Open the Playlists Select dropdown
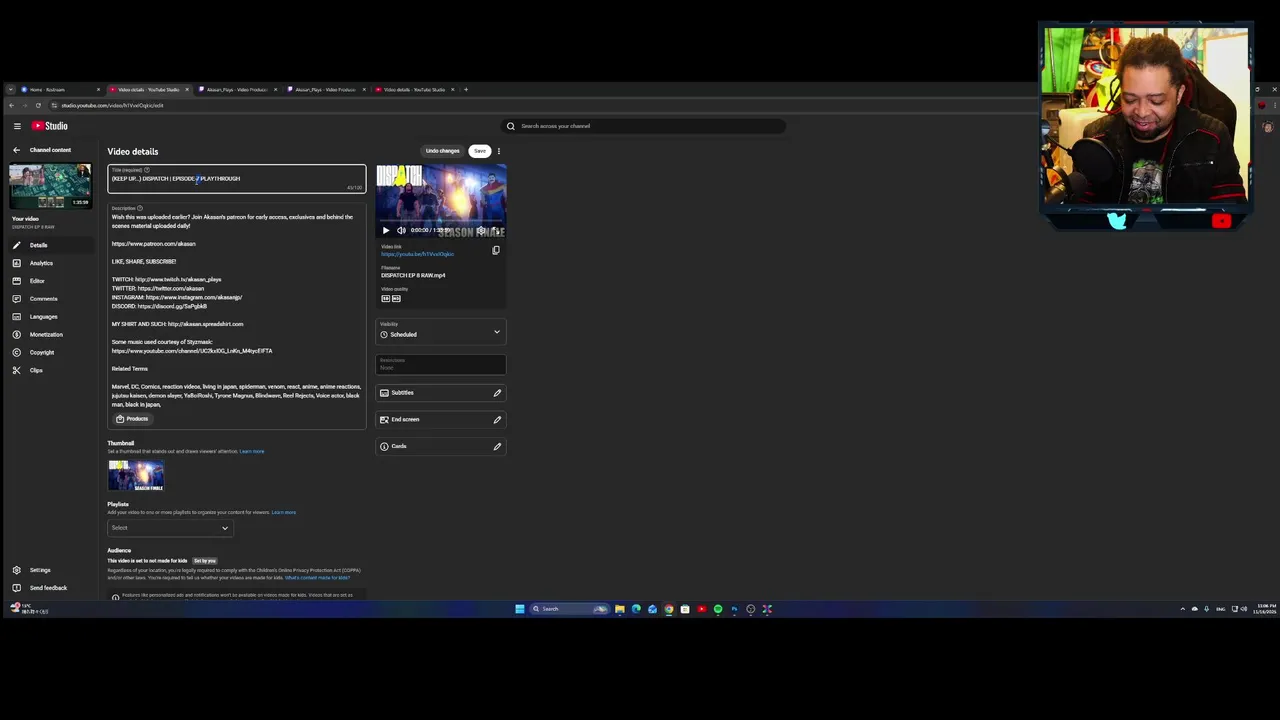Viewport: 1280px width, 720px height. [x=170, y=528]
